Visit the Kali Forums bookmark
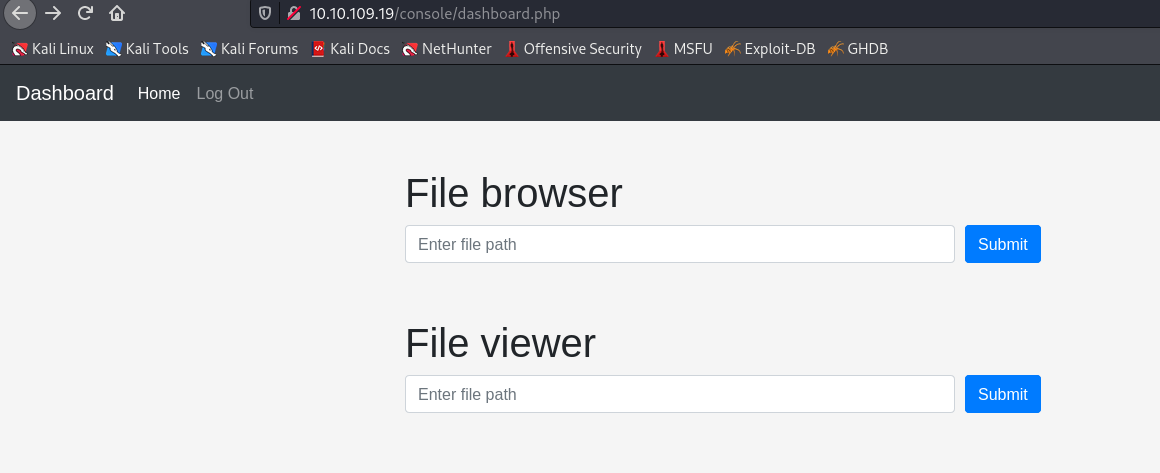The height and width of the screenshot is (473, 1160). 249,48
